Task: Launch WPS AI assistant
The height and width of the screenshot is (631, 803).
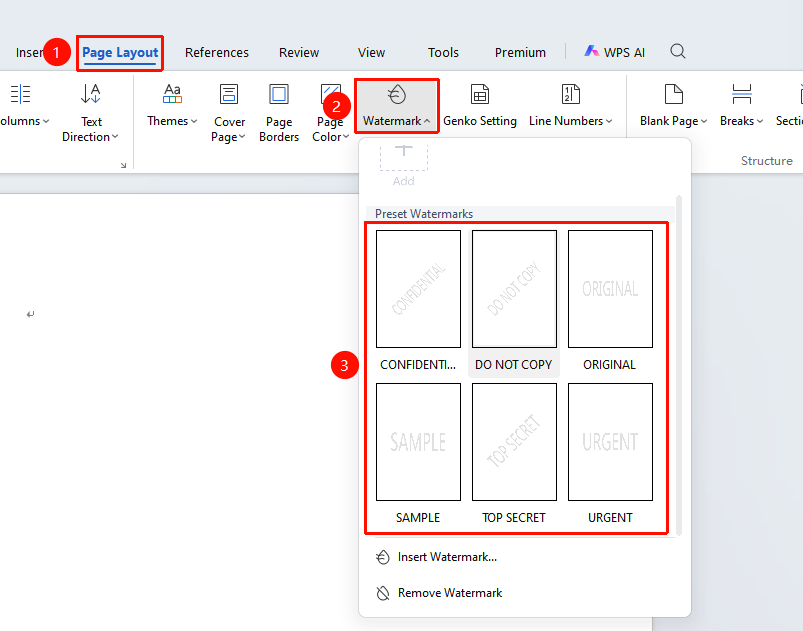Action: tap(615, 52)
